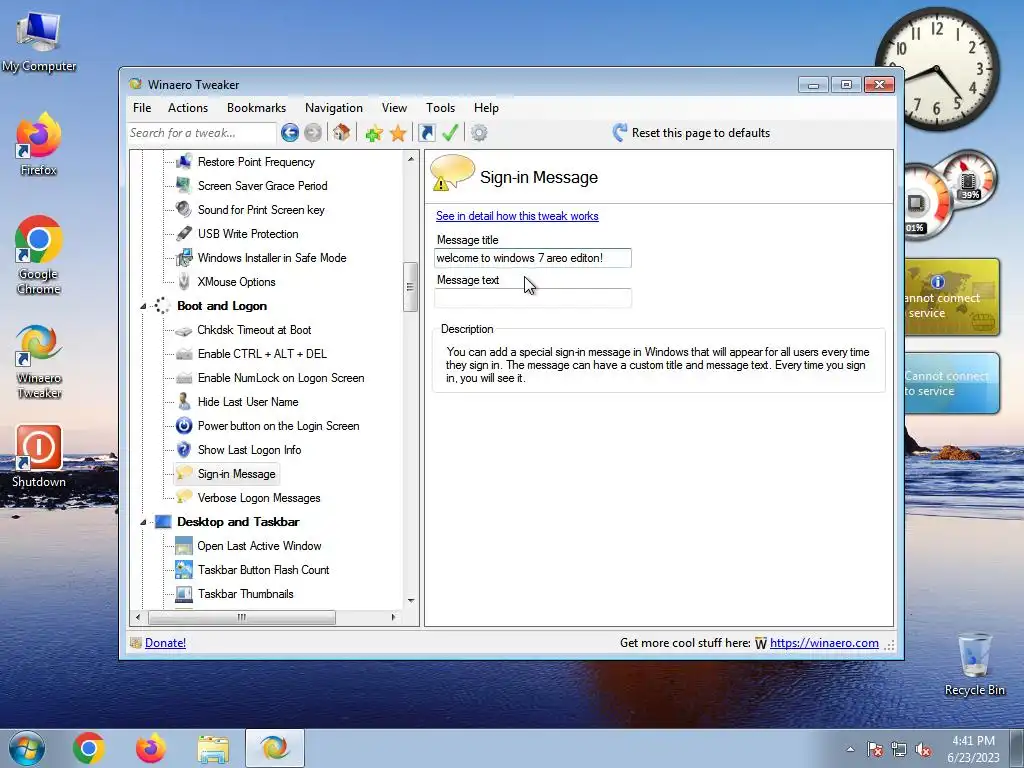Click Restore Point Frequency icon in tree
Viewport: 1024px width, 768px height.
tap(184, 161)
